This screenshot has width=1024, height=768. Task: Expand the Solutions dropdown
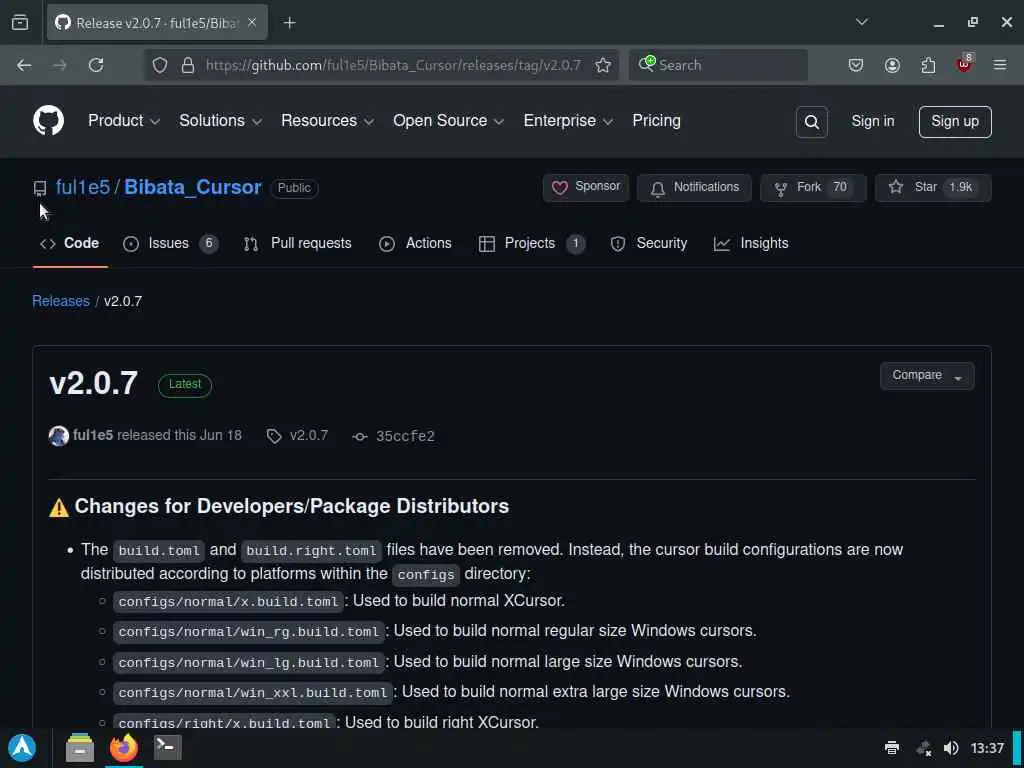point(221,121)
